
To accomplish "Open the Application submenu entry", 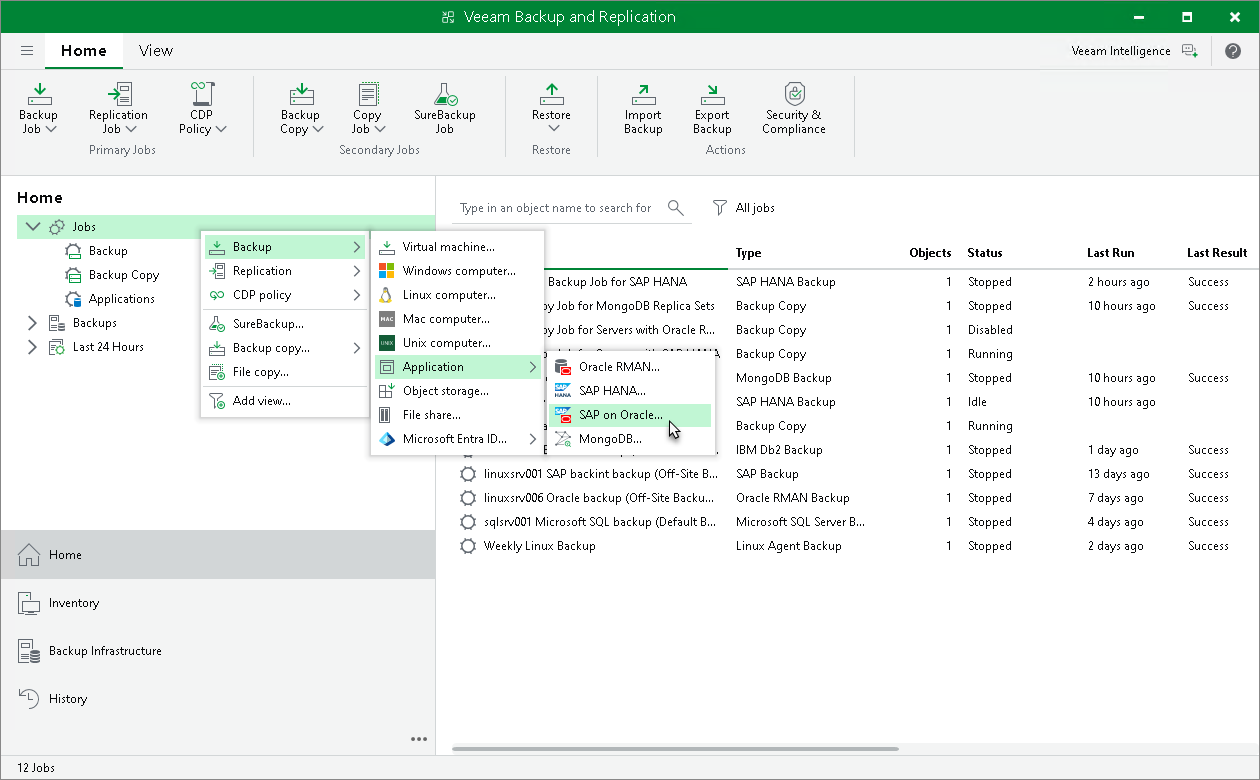I will (457, 367).
